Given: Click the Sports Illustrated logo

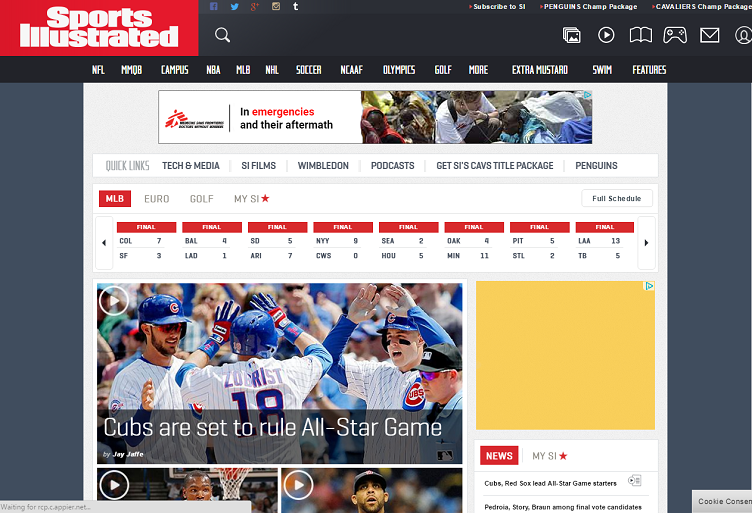Looking at the screenshot, I should click(x=99, y=28).
